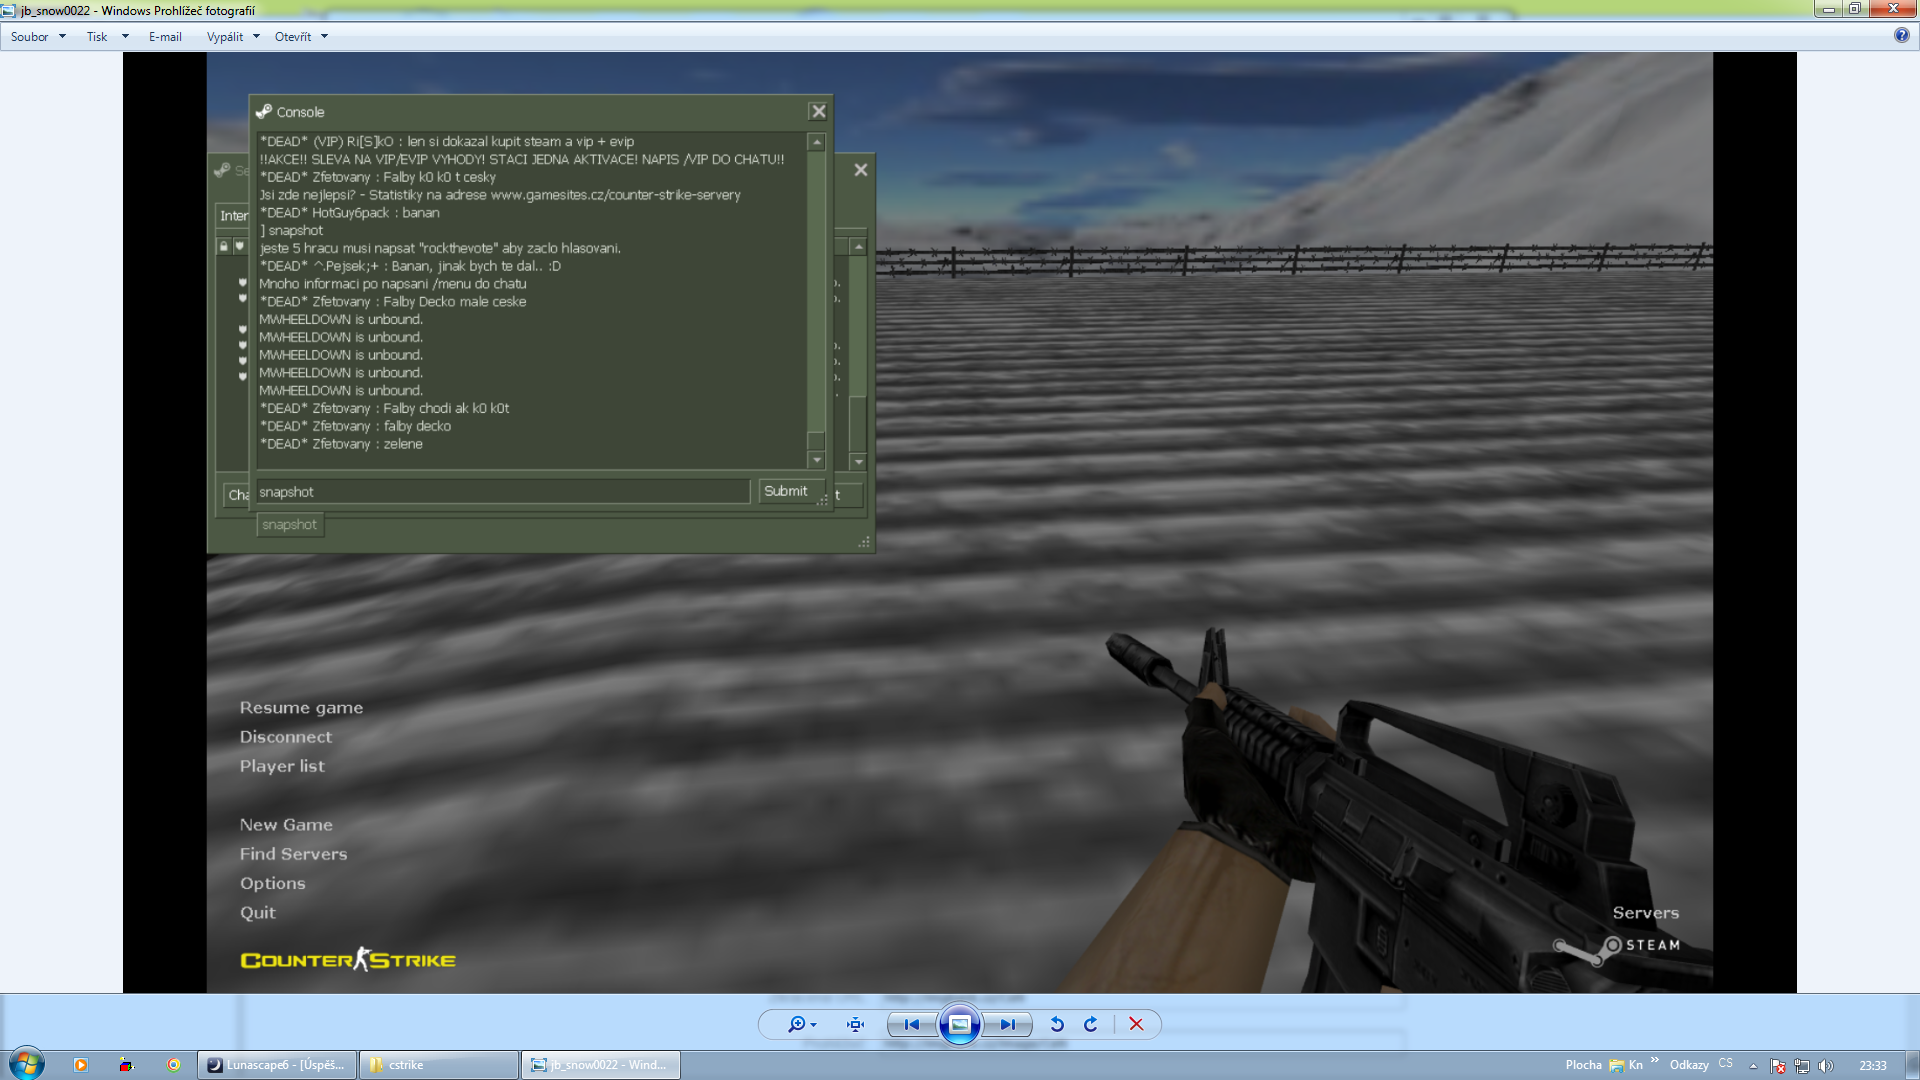Switch to Lunascape6 taskbar window
Image resolution: width=1920 pixels, height=1080 pixels.
[x=277, y=1065]
